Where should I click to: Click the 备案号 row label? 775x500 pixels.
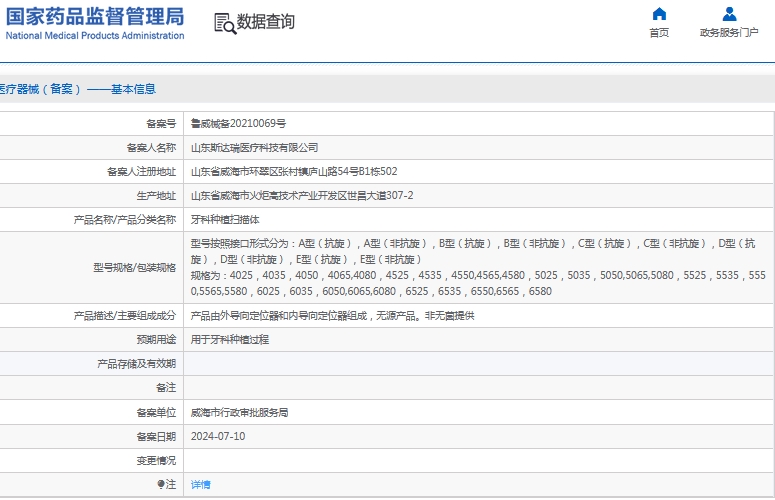pos(161,124)
